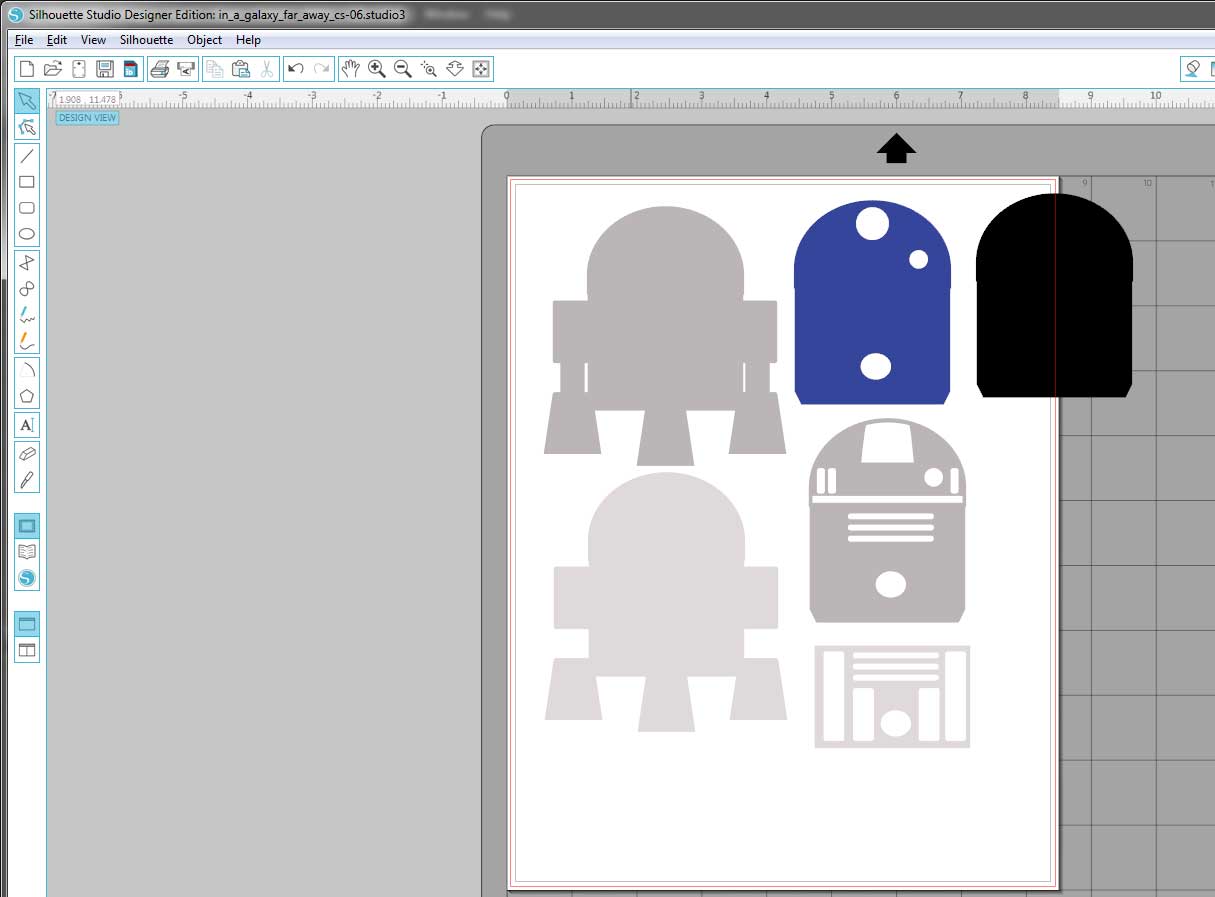Viewport: 1215px width, 897px height.
Task: Toggle the Library view button
Action: click(27, 552)
